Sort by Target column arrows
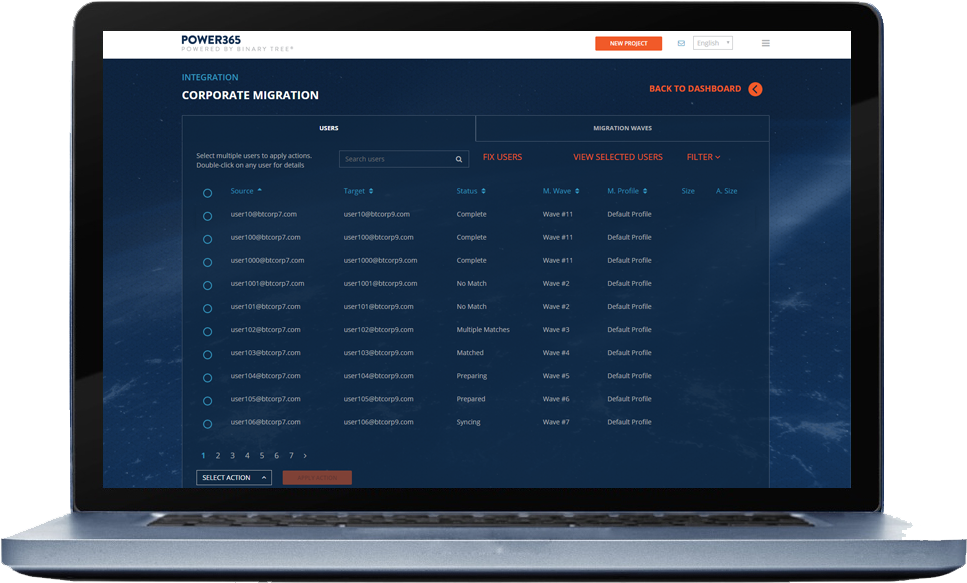 click(371, 191)
